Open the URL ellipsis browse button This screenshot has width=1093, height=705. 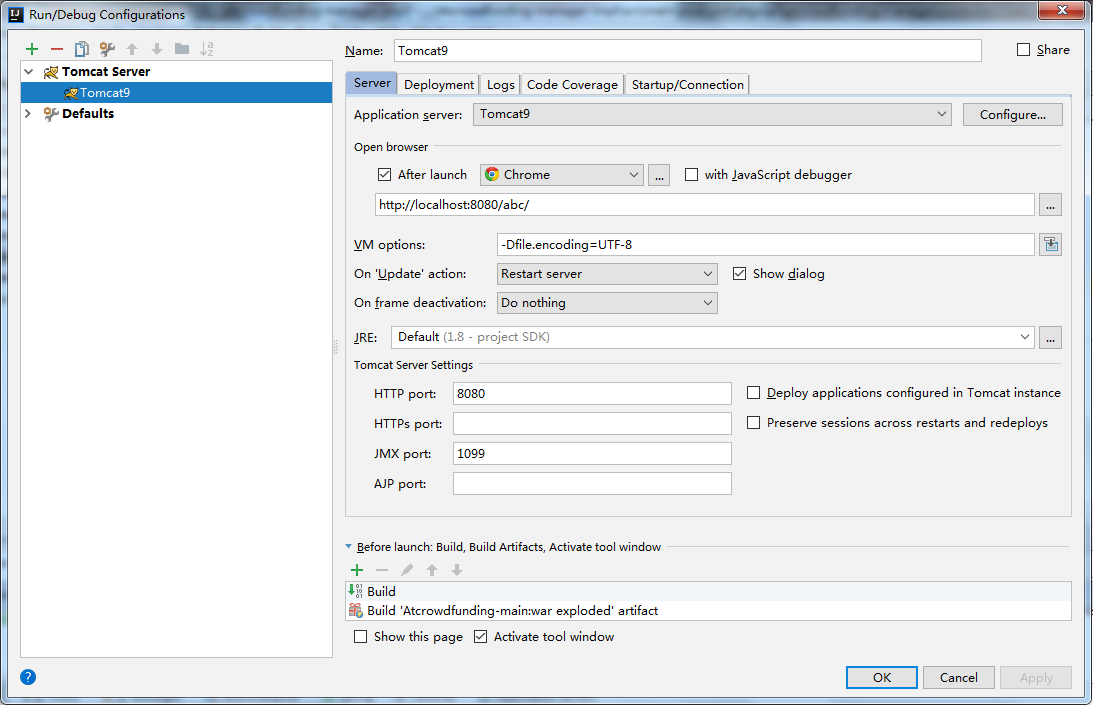click(1050, 205)
